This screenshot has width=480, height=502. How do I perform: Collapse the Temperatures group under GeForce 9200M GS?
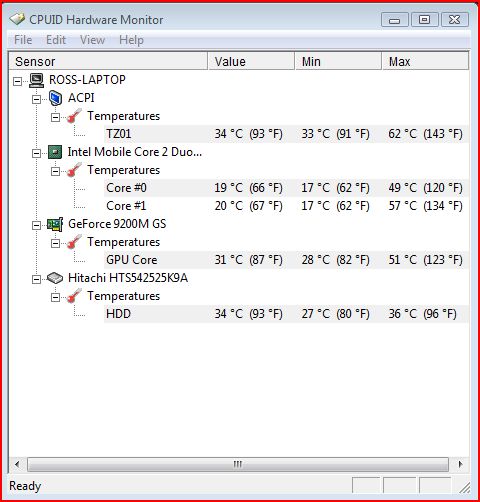tap(55, 243)
